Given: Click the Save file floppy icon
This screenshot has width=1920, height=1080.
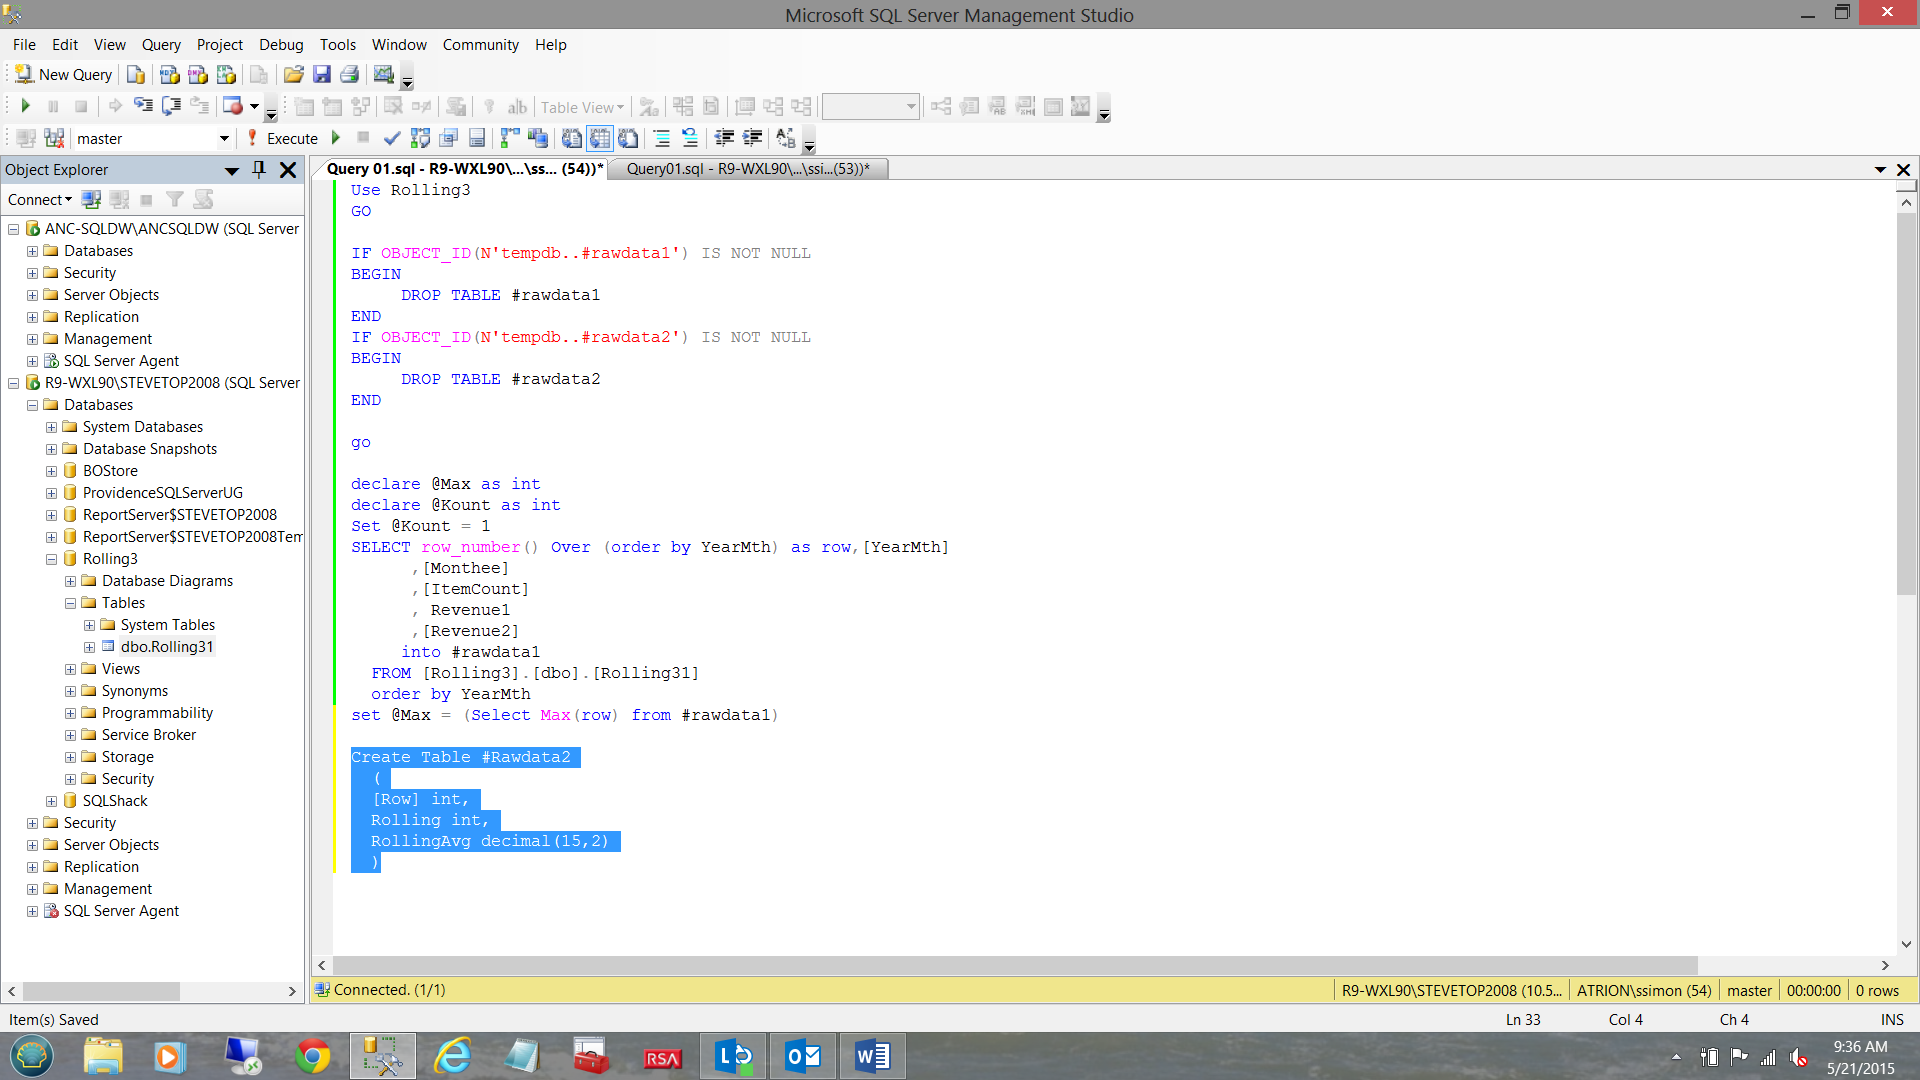Looking at the screenshot, I should point(322,75).
